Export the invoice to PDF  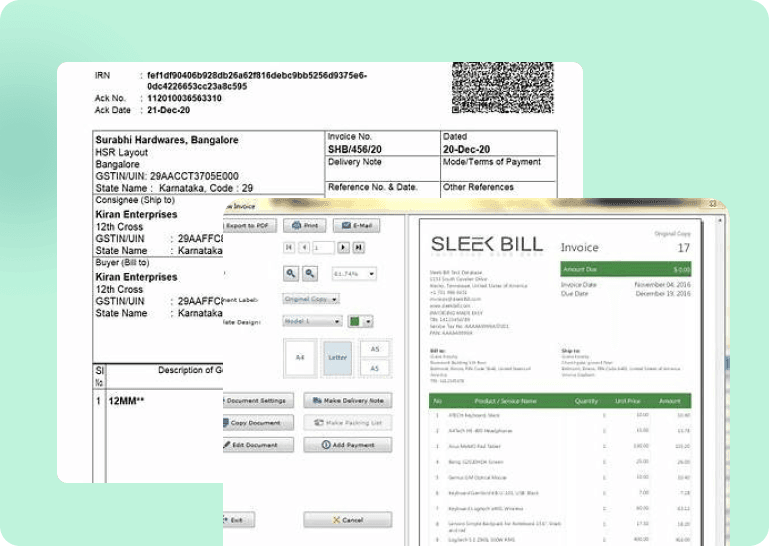coord(249,226)
